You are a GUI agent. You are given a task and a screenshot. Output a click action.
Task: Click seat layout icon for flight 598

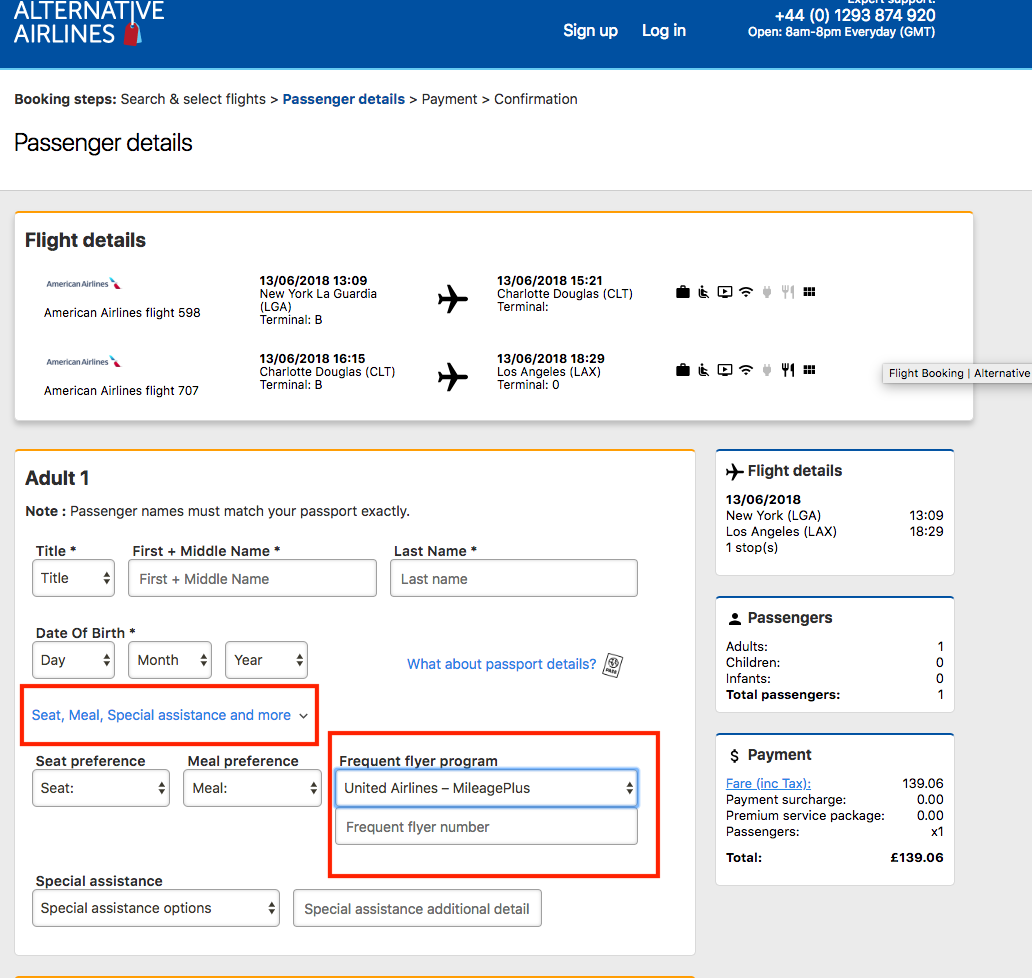pyautogui.click(x=810, y=292)
